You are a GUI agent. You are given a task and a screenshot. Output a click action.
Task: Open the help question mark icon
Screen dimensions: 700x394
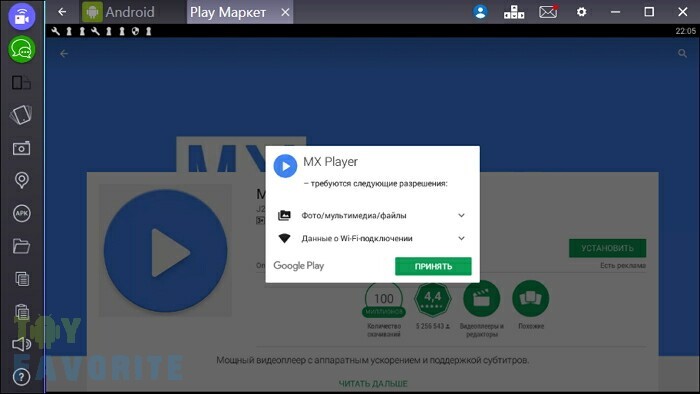click(x=21, y=377)
